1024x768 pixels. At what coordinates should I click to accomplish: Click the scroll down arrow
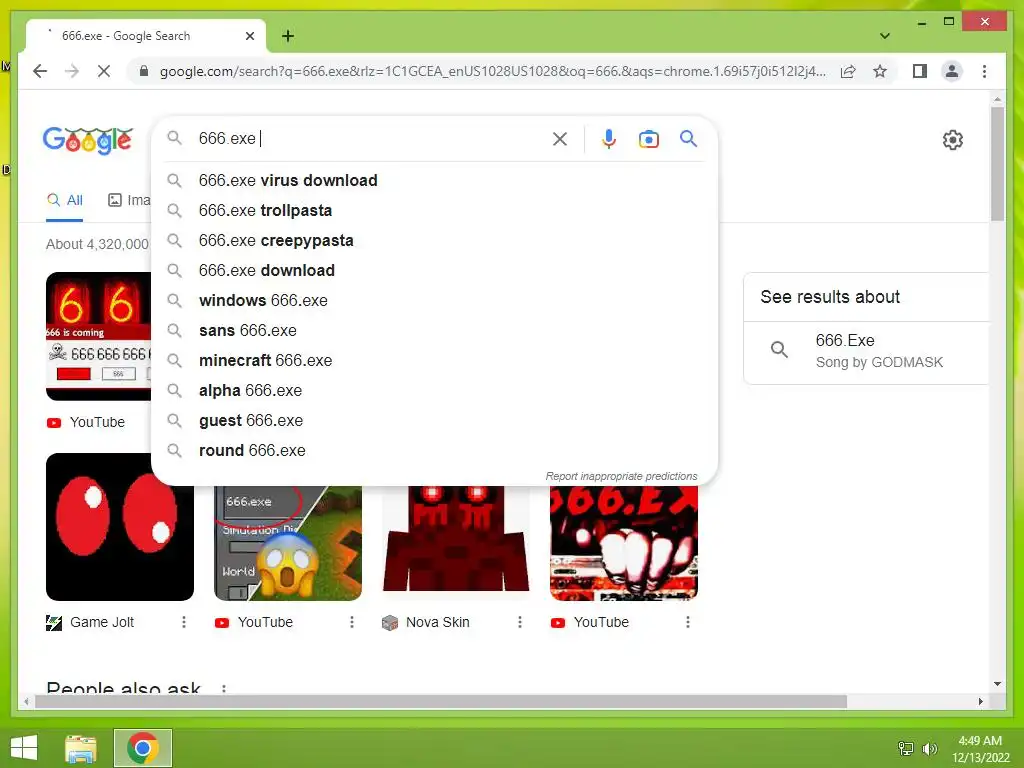(997, 684)
